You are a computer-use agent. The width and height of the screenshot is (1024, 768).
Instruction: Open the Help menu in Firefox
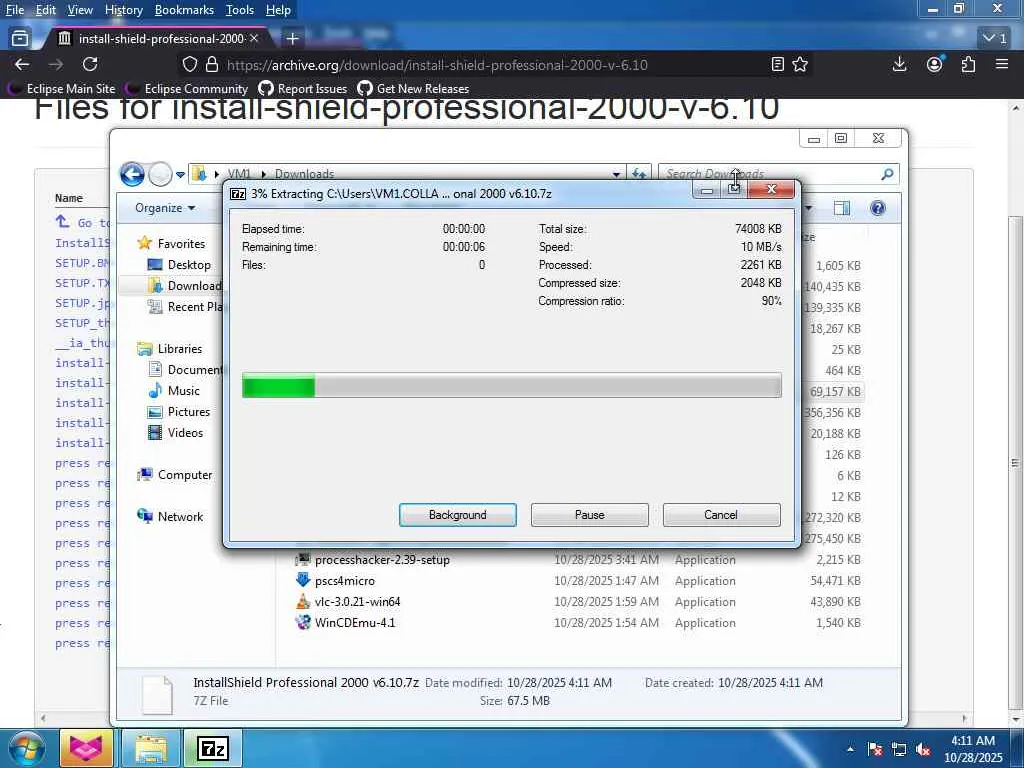coord(278,10)
